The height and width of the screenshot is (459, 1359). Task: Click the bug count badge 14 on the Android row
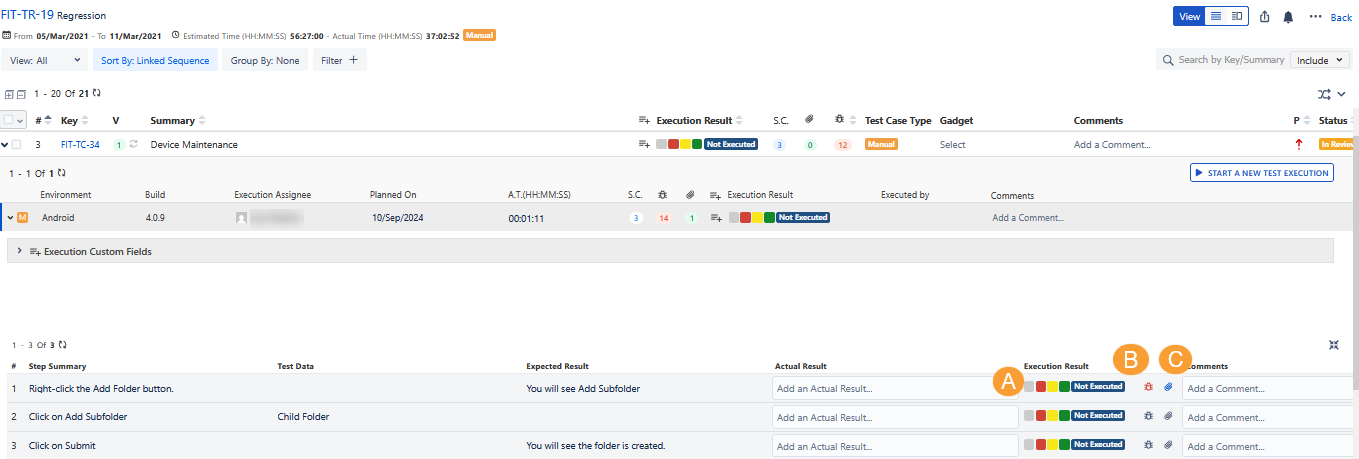663,217
